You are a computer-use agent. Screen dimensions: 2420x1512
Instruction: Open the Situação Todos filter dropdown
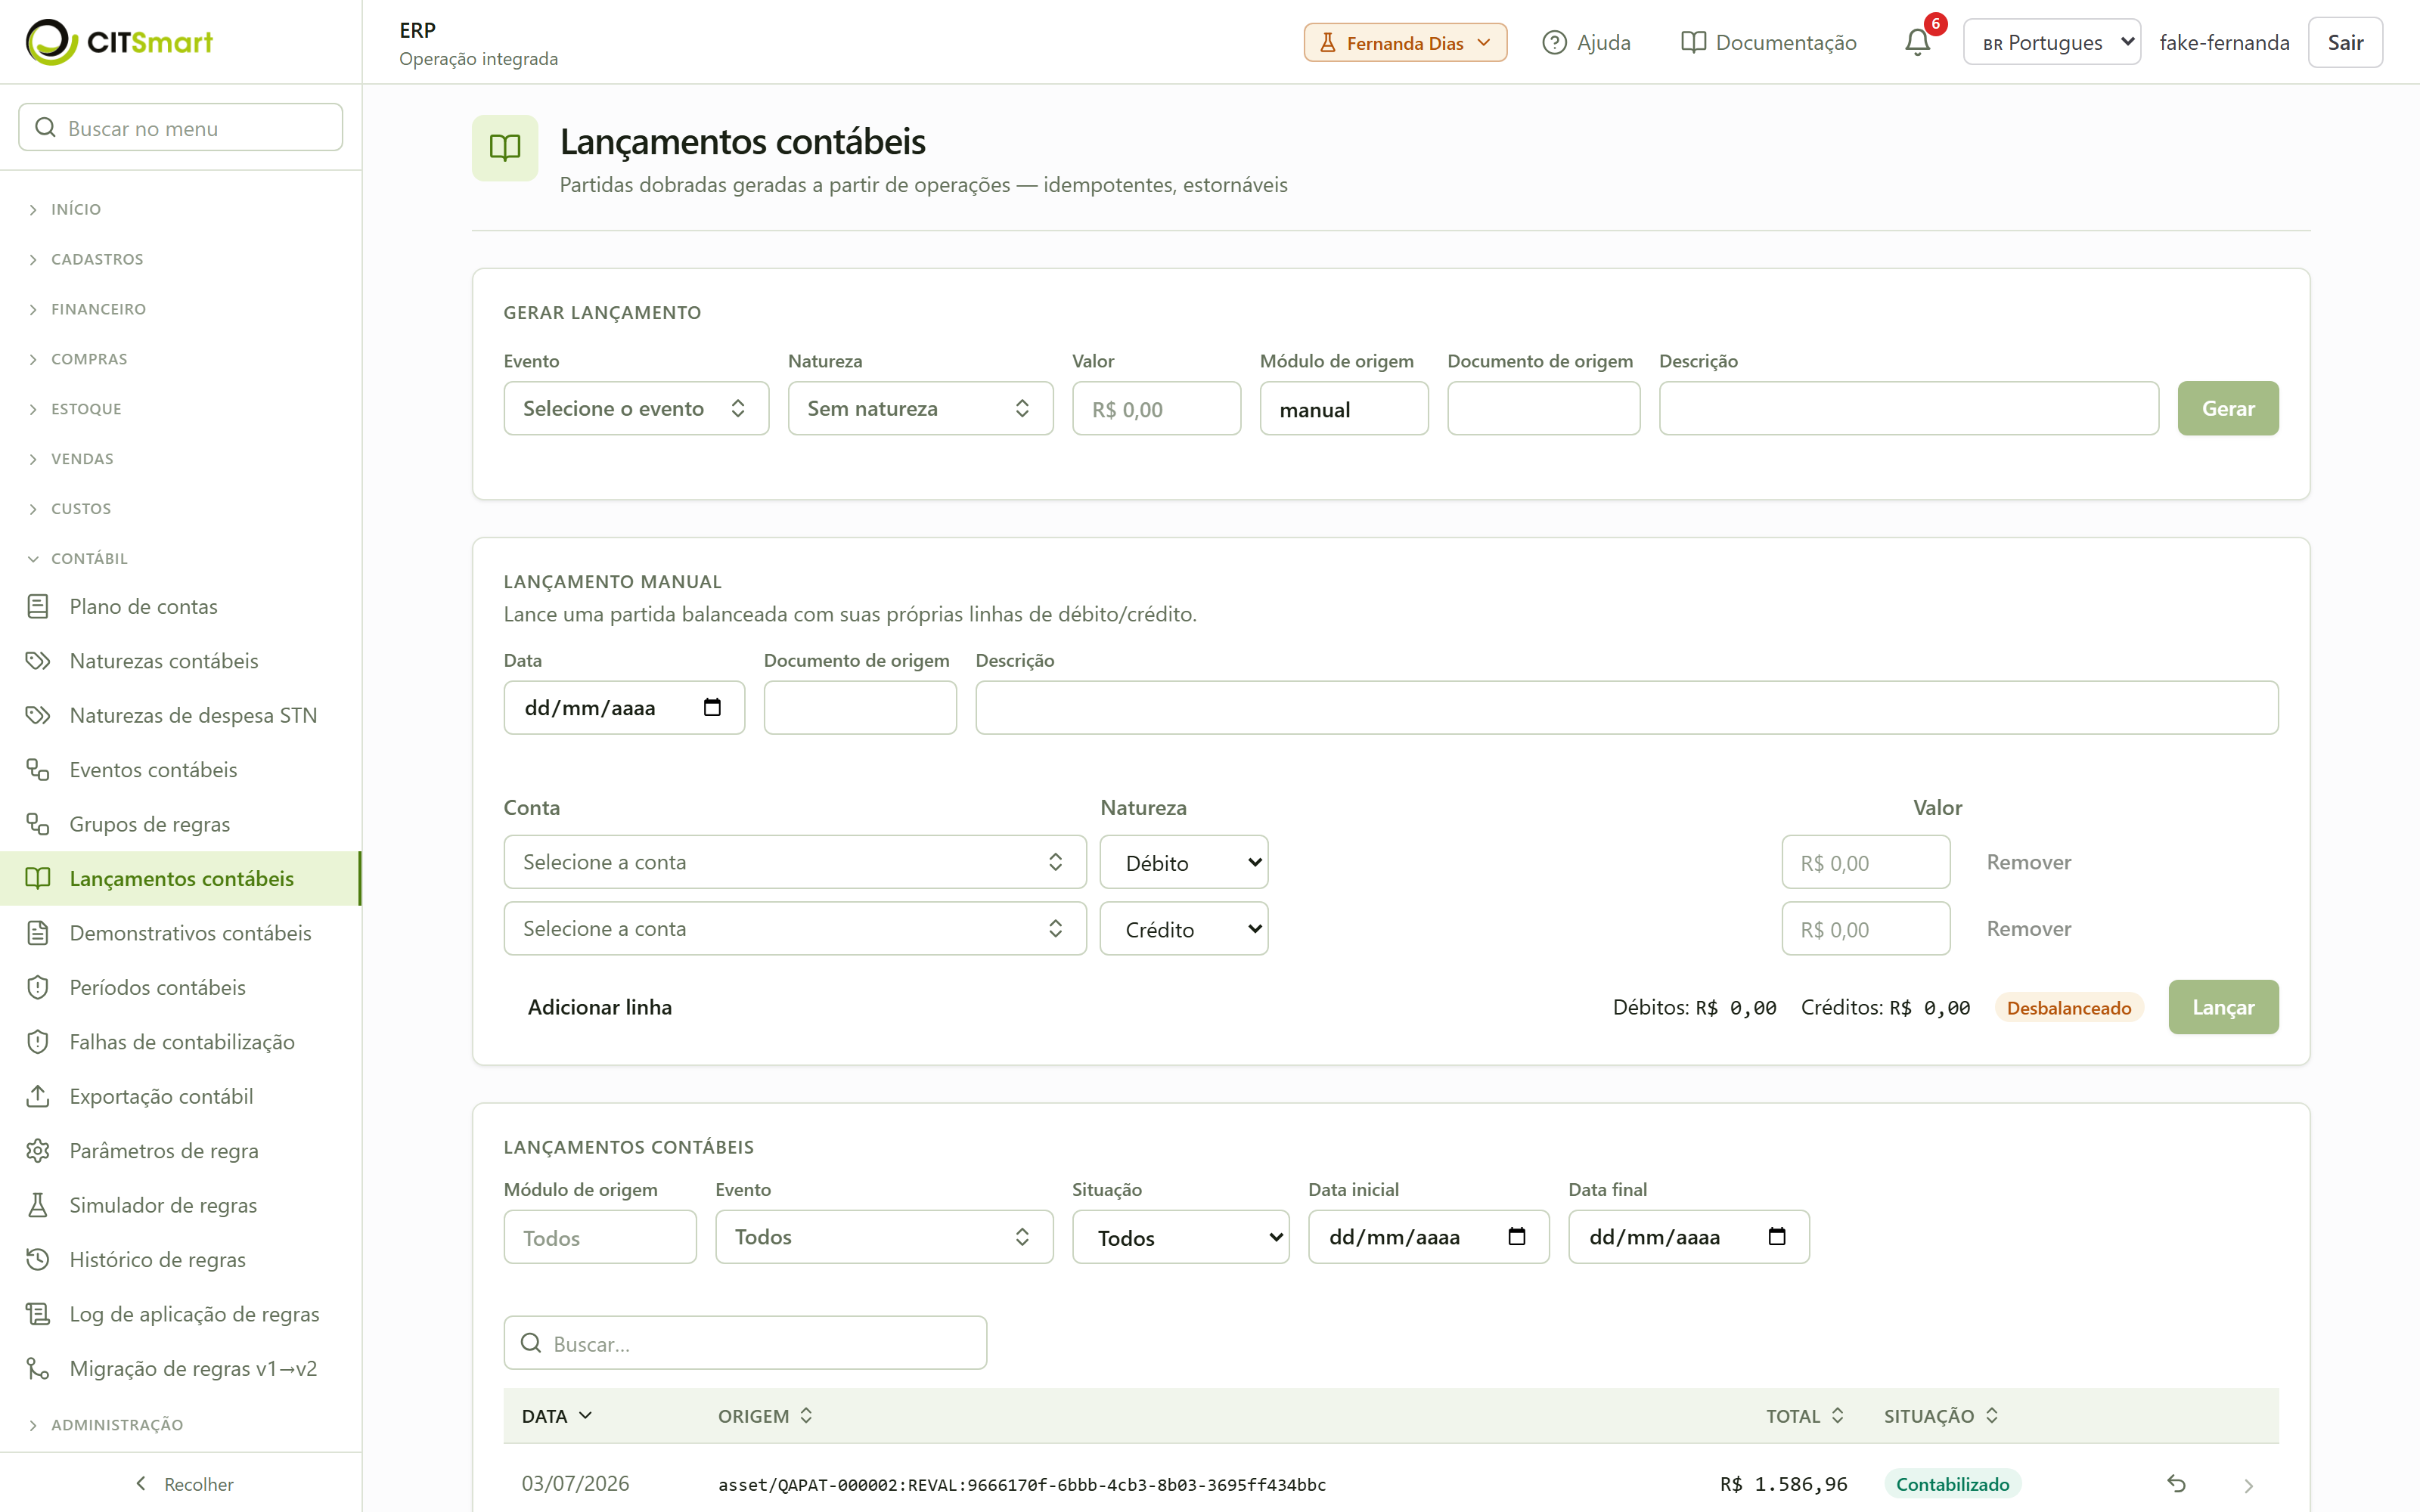1181,1237
